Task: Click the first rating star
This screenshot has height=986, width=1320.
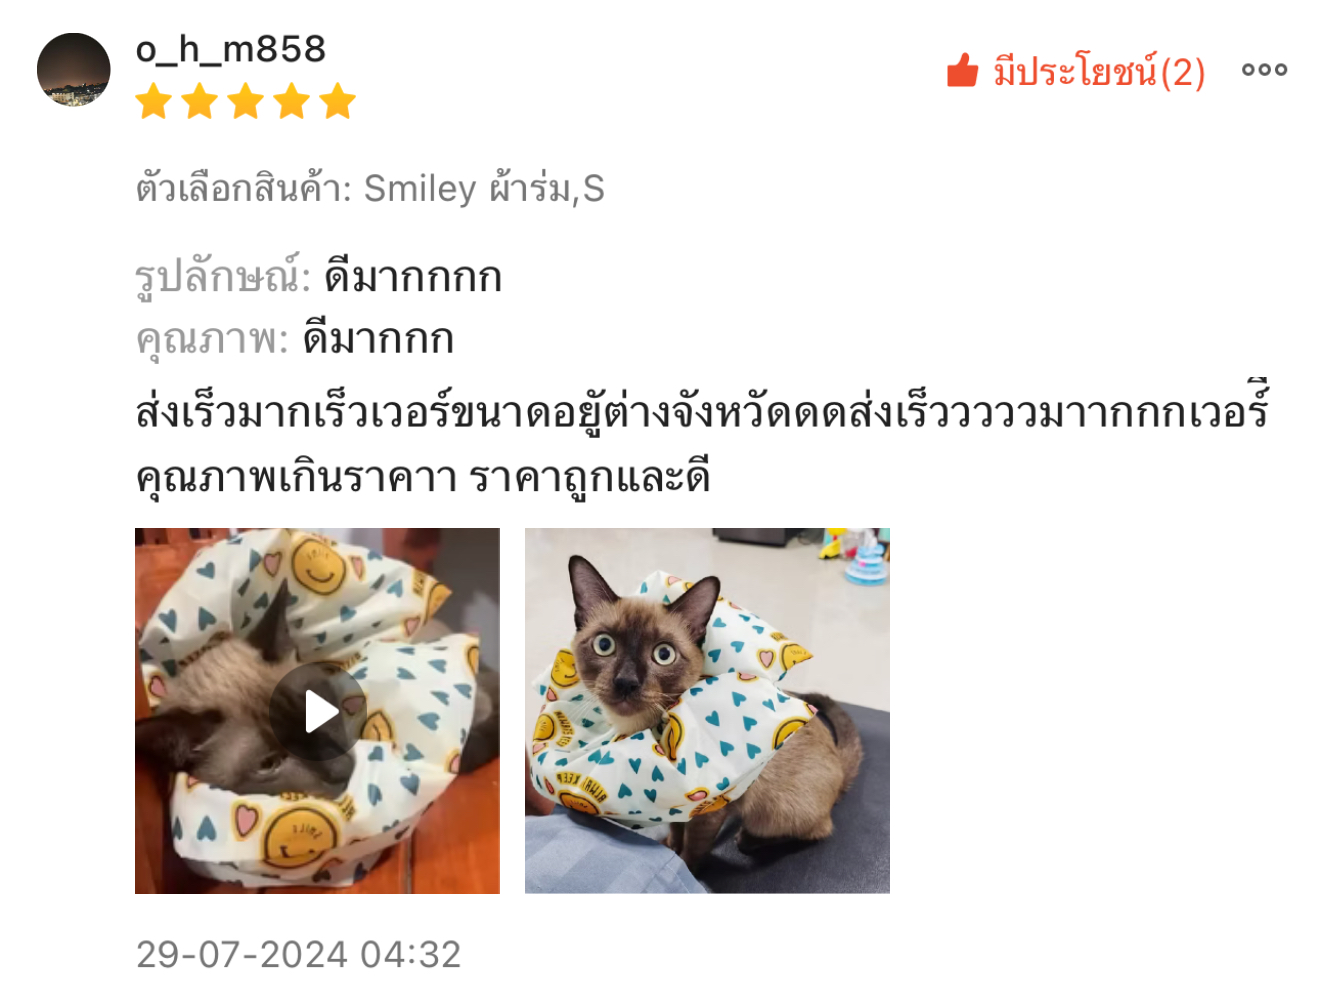Action: 154,102
